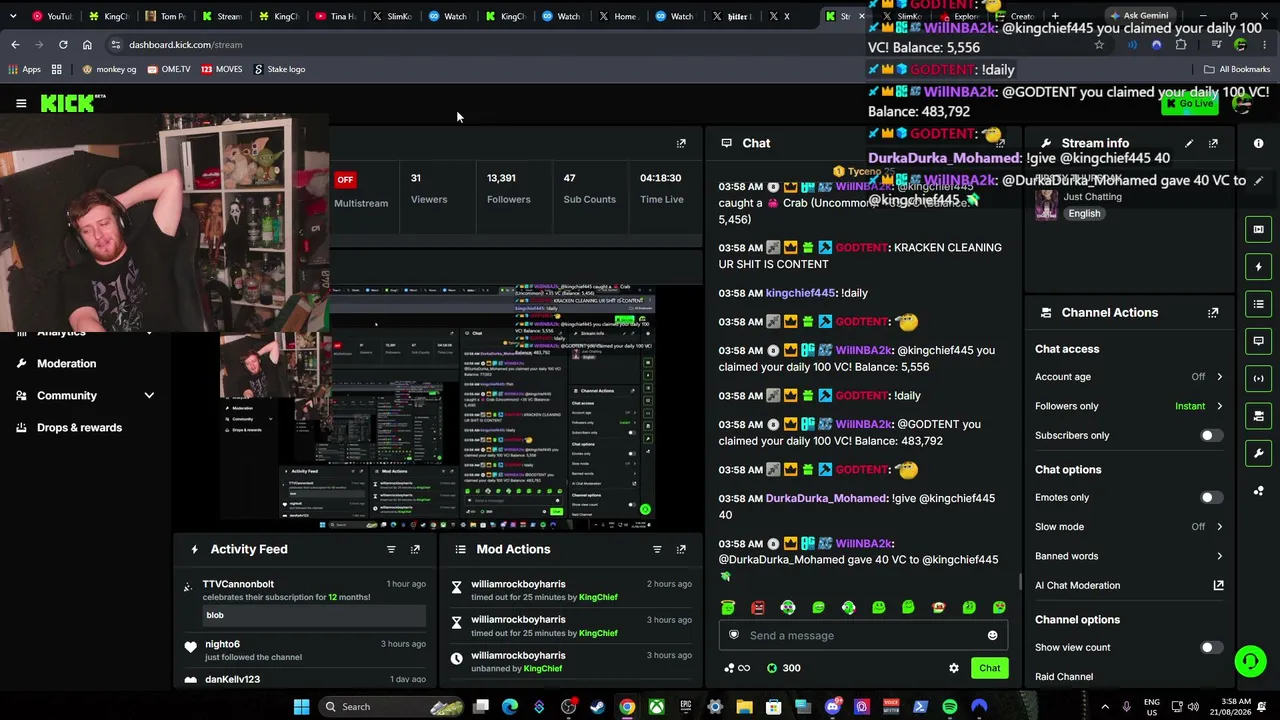Image resolution: width=1280 pixels, height=720 pixels.
Task: Open the wrench settings sidebar panel
Action: tap(1258, 453)
